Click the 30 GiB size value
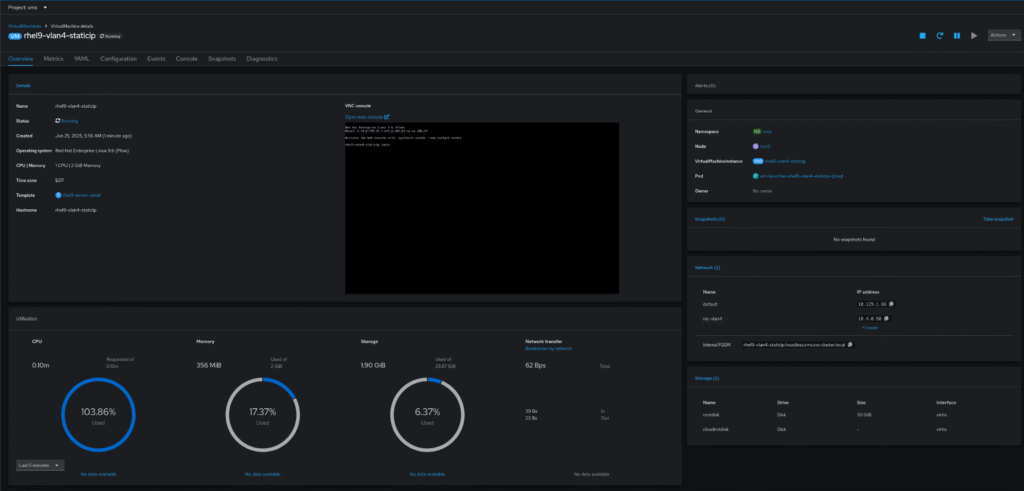Screen dimensions: 1024x491 (863, 414)
